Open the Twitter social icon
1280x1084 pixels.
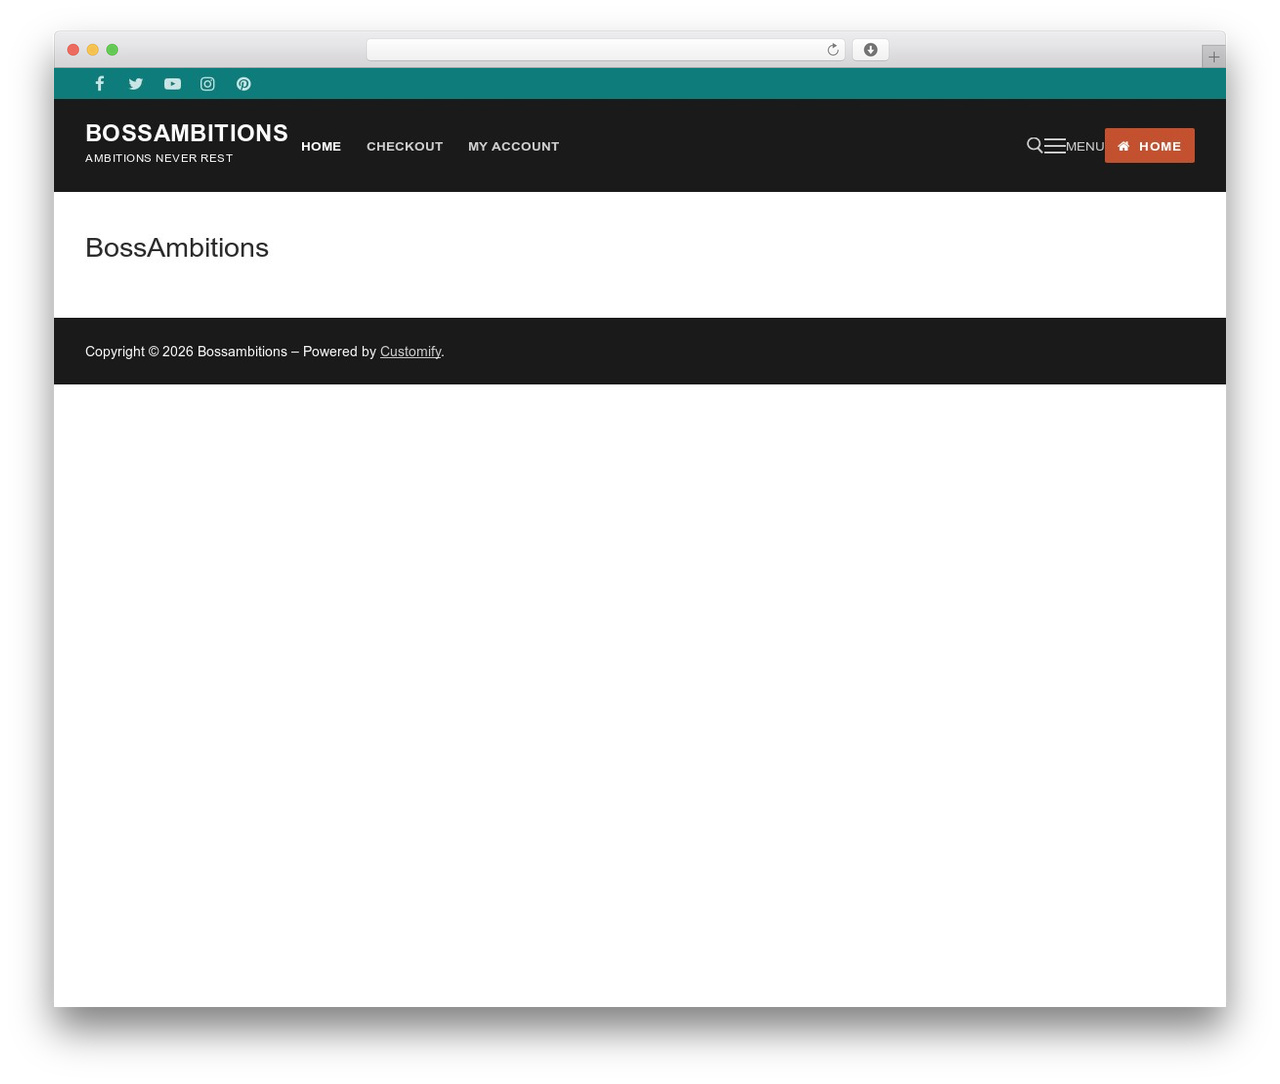[x=136, y=84]
